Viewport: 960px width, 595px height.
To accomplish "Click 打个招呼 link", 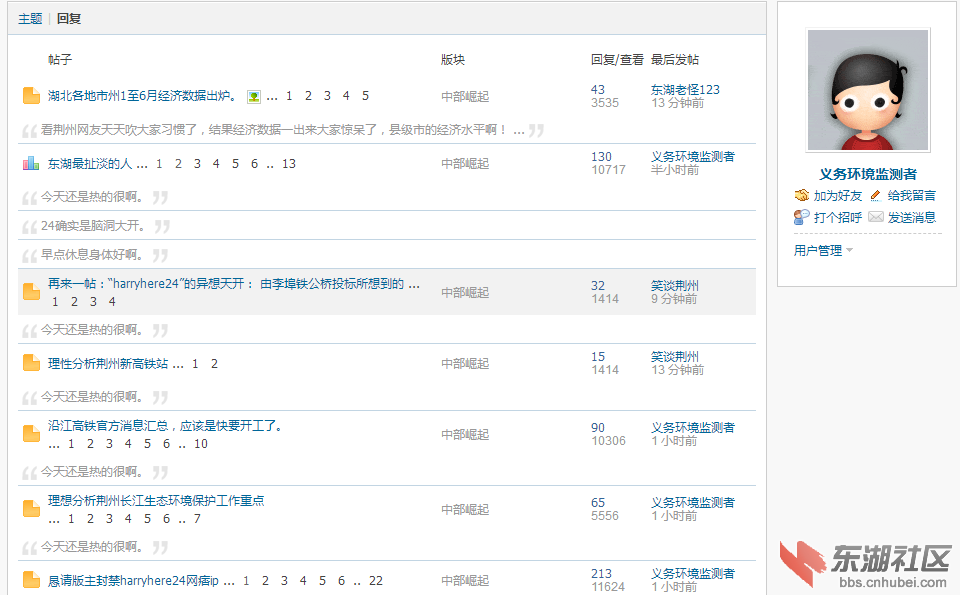I will (838, 217).
